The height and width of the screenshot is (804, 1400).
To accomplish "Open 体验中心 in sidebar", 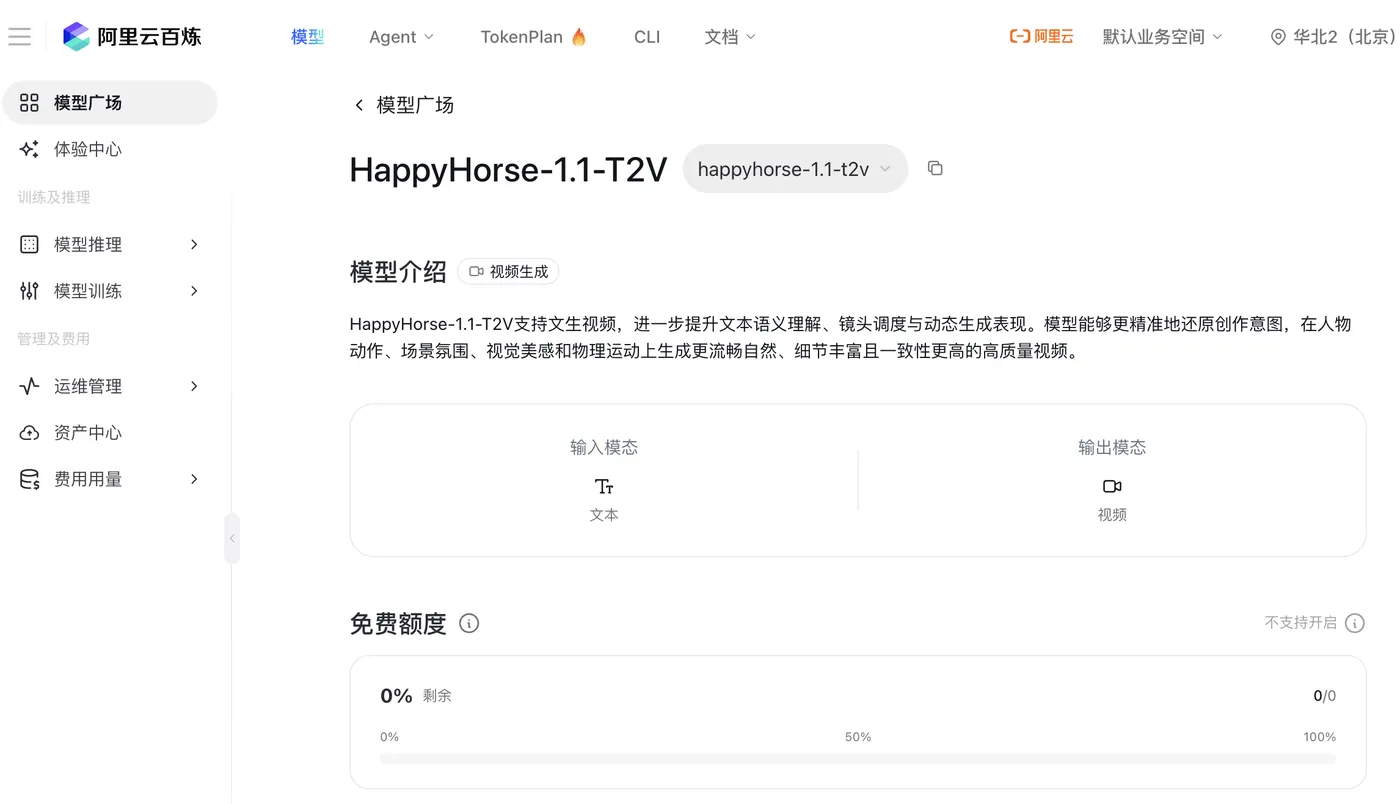I will tap(110, 149).
